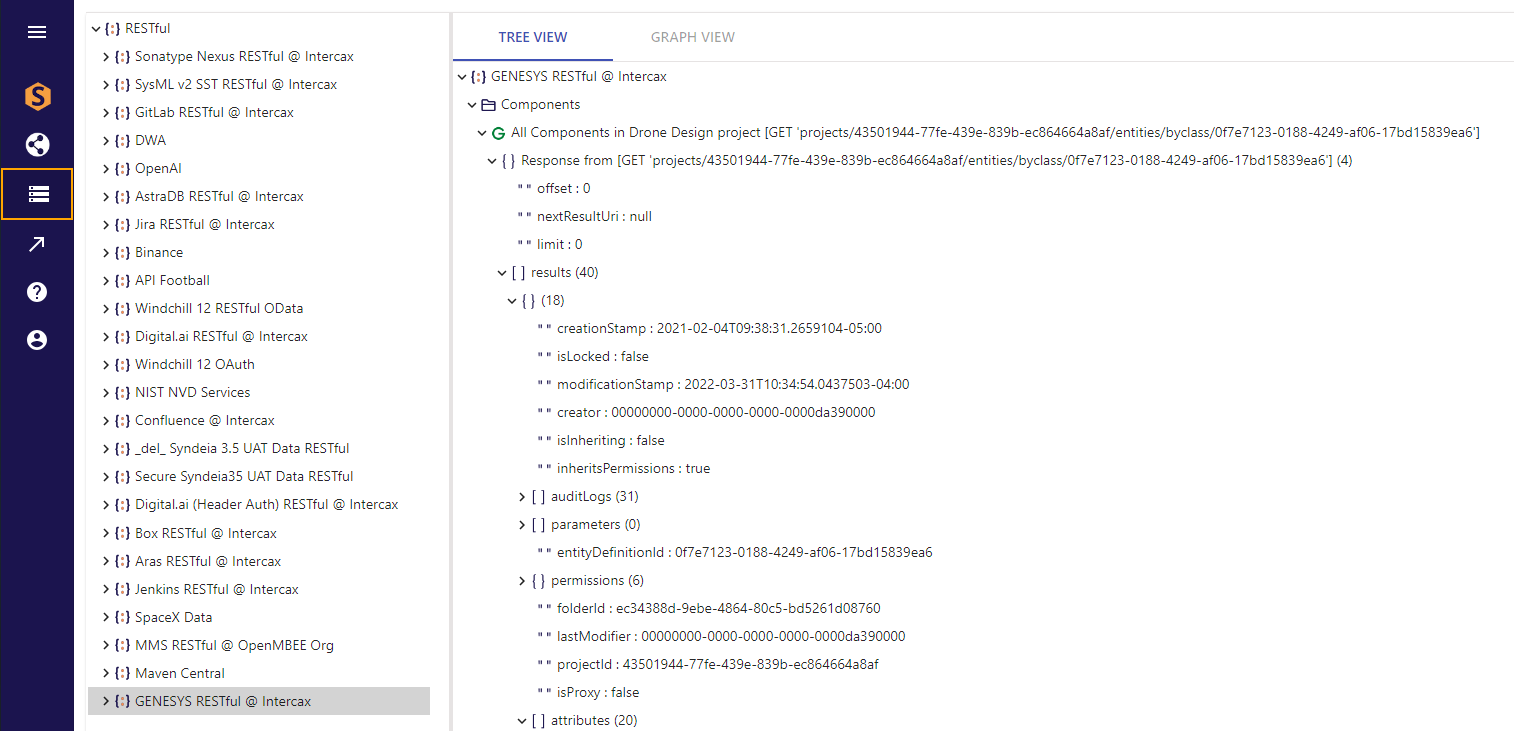Switch to the Graph View tab
Image resolution: width=1514 pixels, height=731 pixels.
click(693, 37)
